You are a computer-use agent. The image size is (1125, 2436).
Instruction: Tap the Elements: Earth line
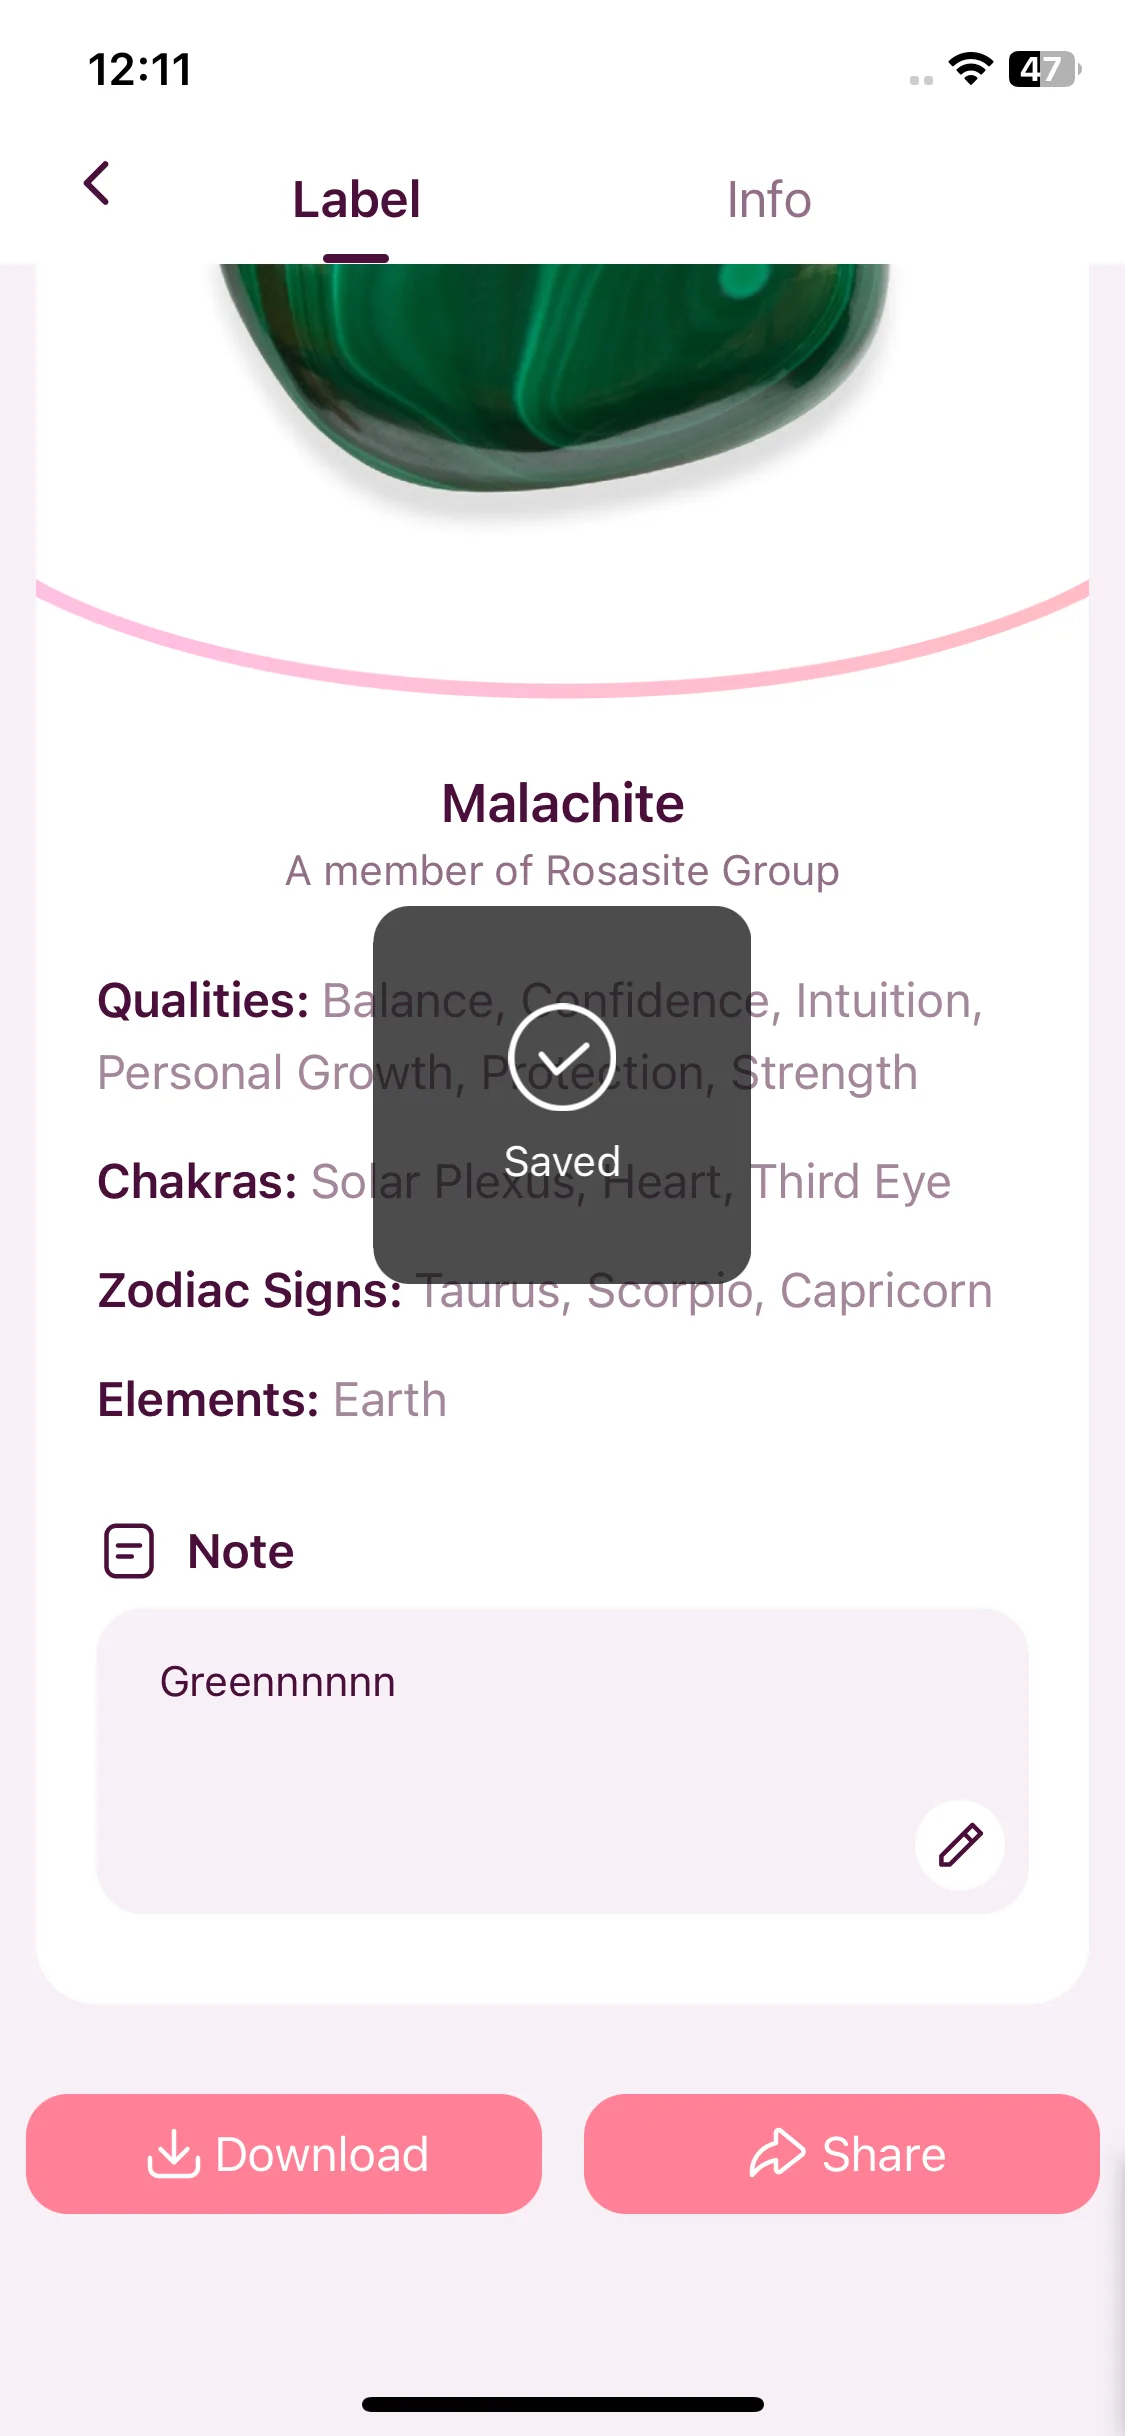tap(272, 1399)
